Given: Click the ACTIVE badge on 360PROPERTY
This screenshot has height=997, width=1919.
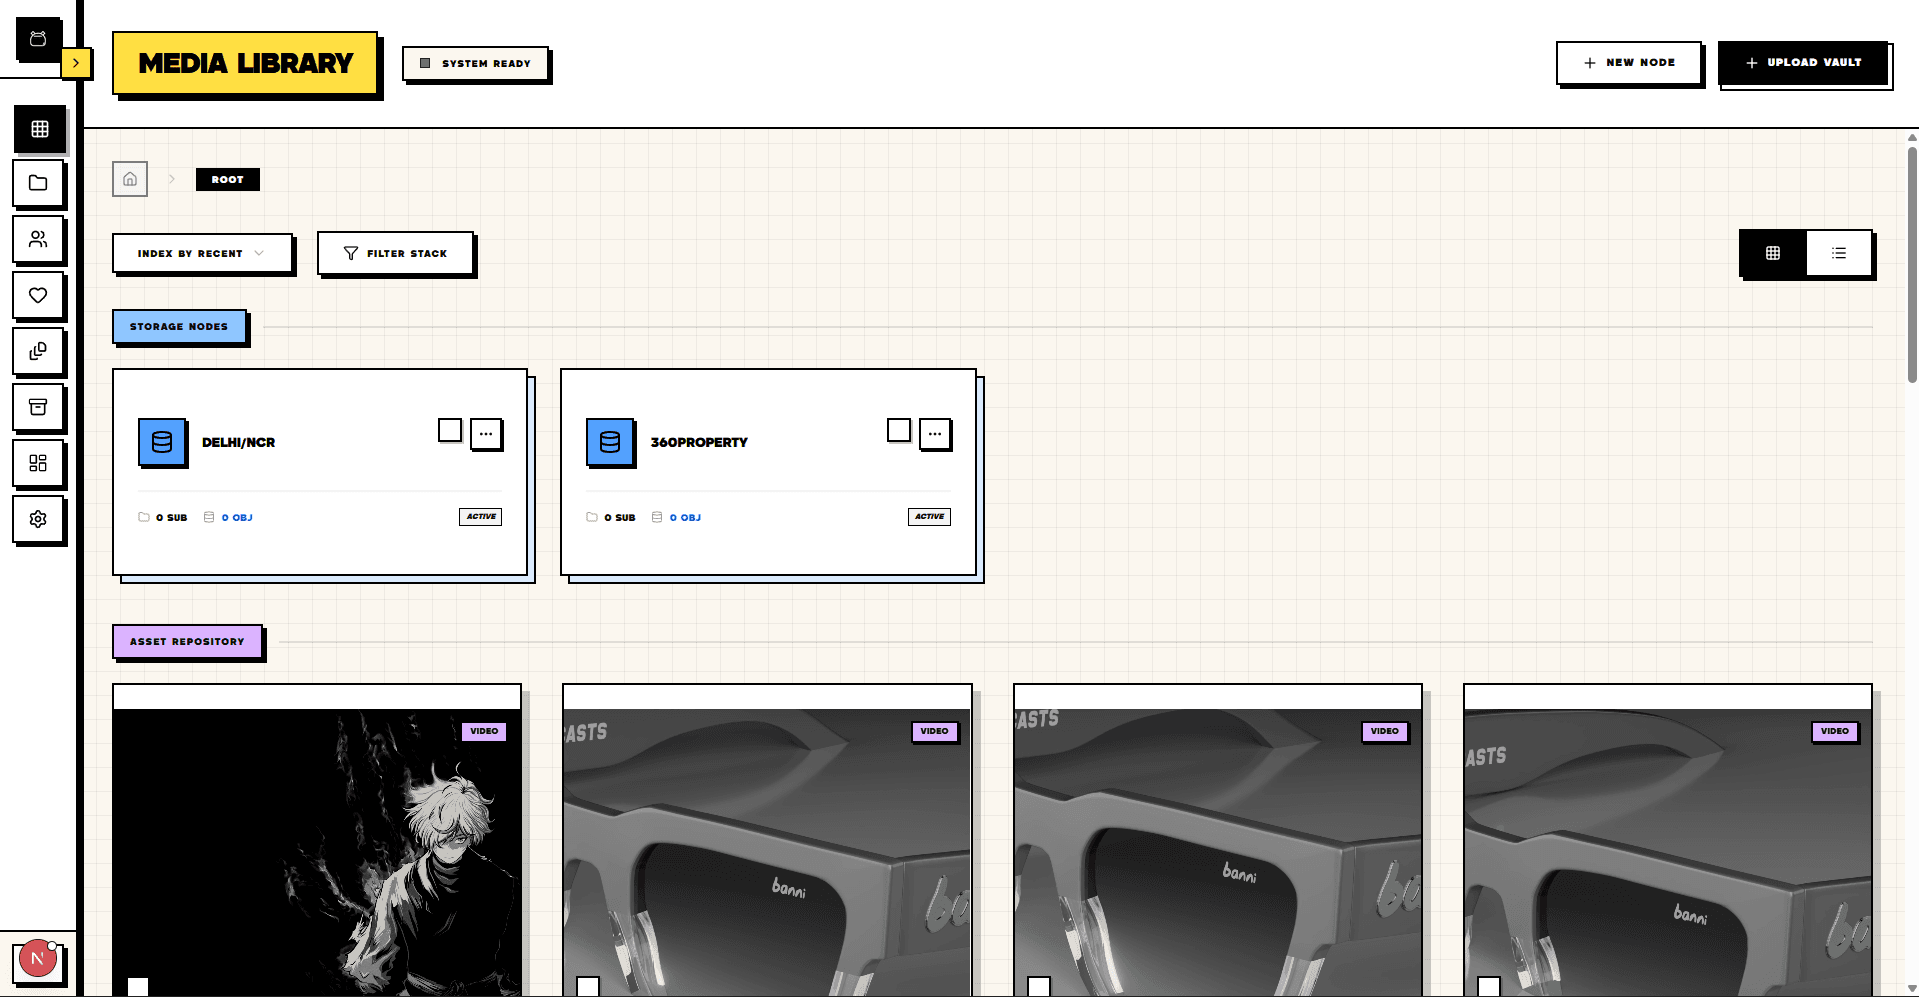Looking at the screenshot, I should [930, 517].
